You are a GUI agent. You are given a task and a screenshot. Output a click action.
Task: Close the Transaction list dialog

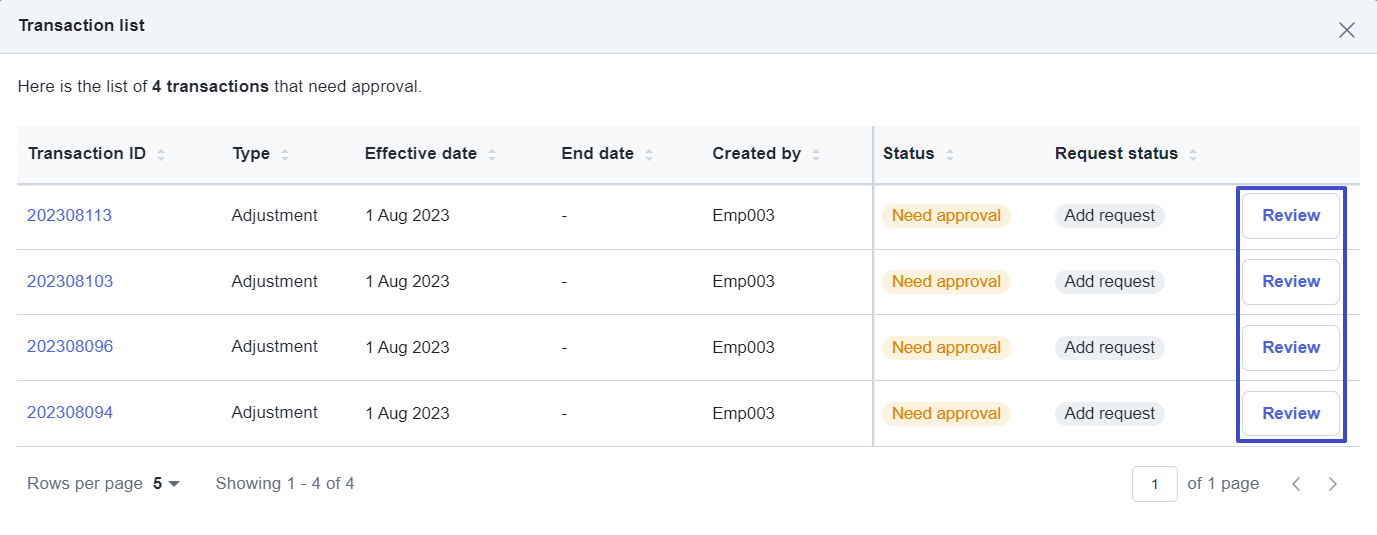[1346, 30]
